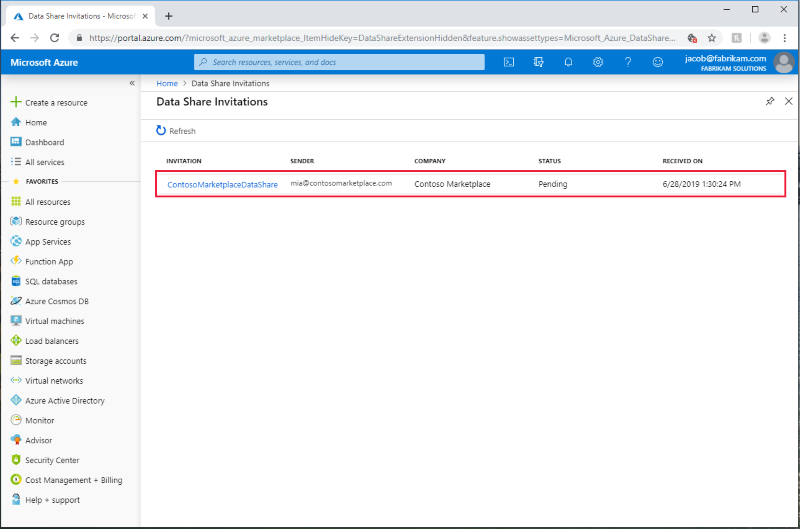Open jacob@fabrikam.com account avatar
The width and height of the screenshot is (800, 529).
pyautogui.click(x=784, y=62)
